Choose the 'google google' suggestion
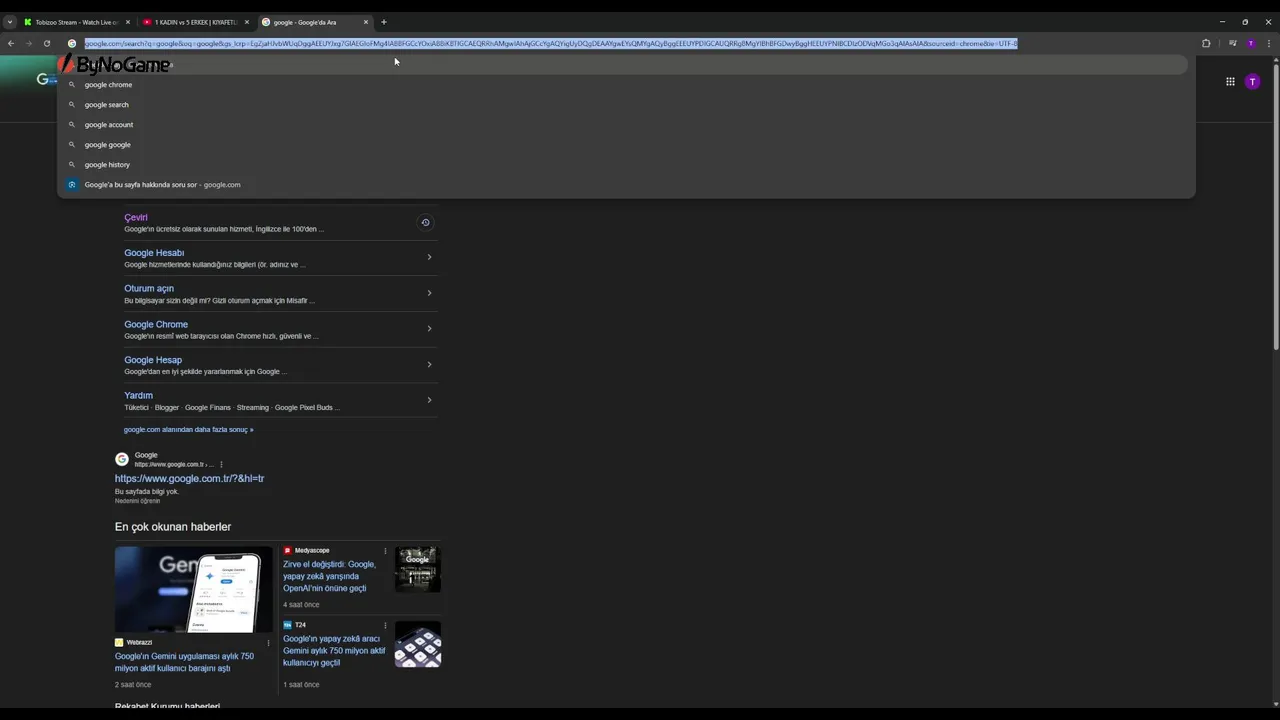The image size is (1280, 720). click(626, 145)
